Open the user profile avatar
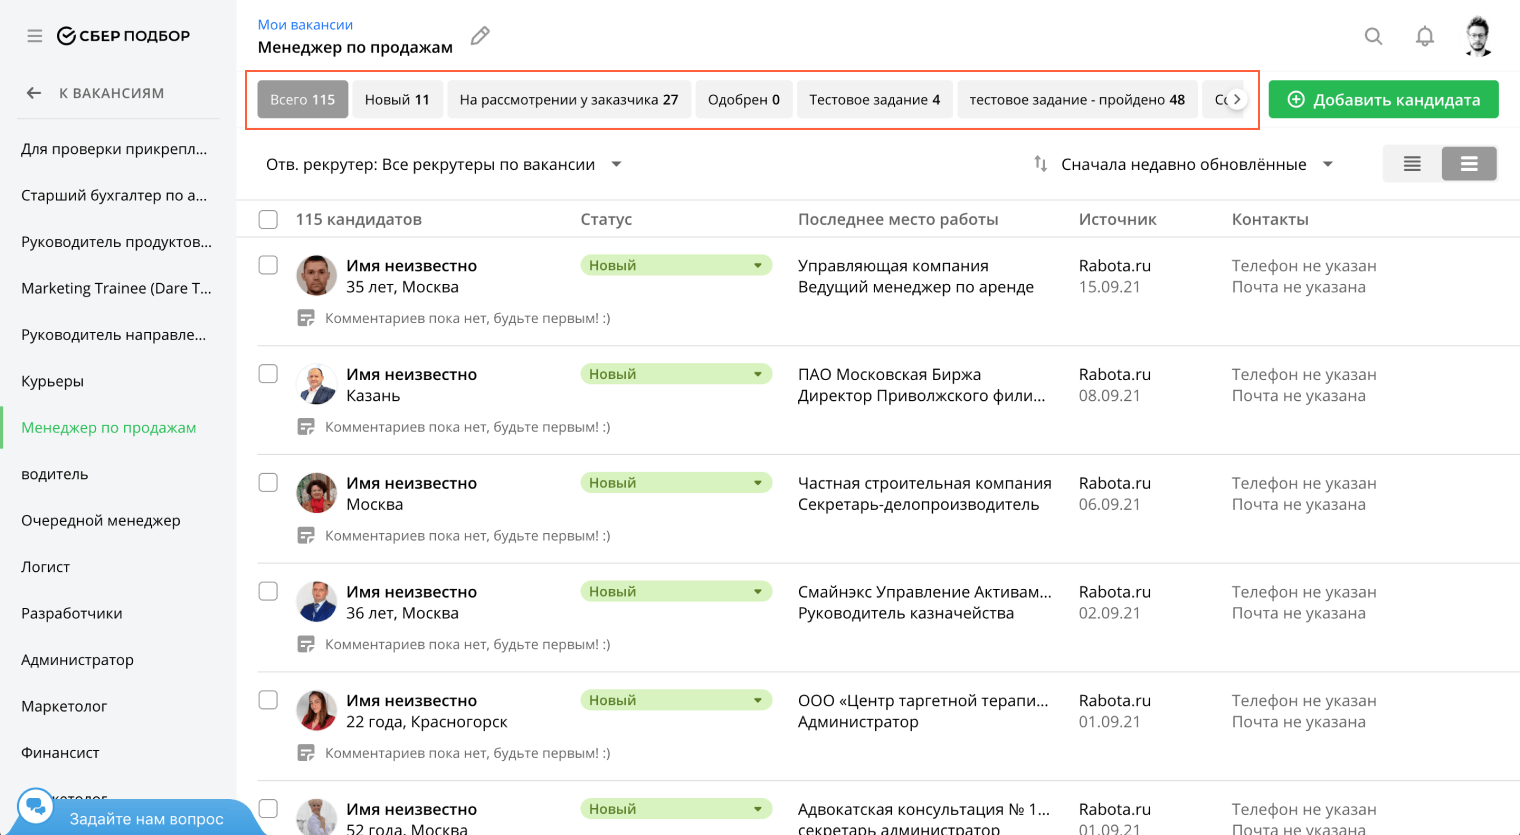This screenshot has width=1520, height=835. click(x=1478, y=36)
